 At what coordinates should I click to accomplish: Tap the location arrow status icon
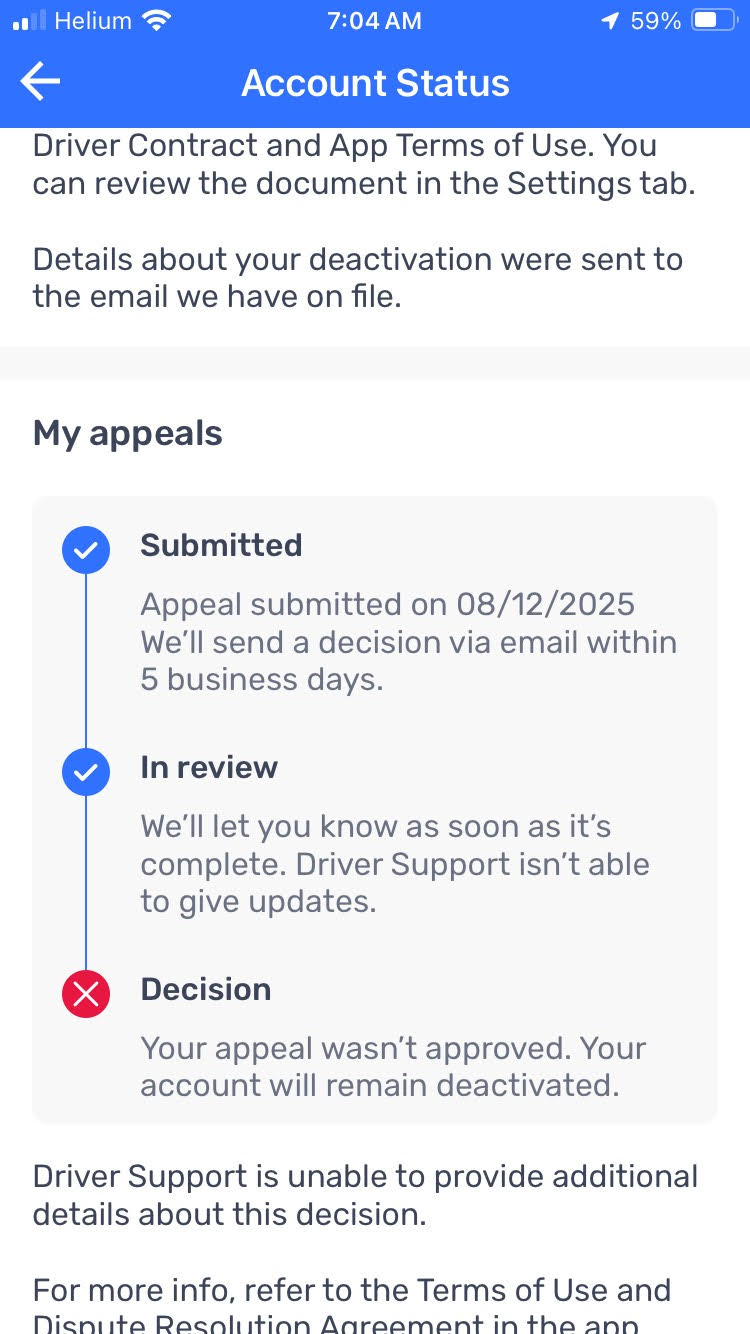tap(609, 21)
